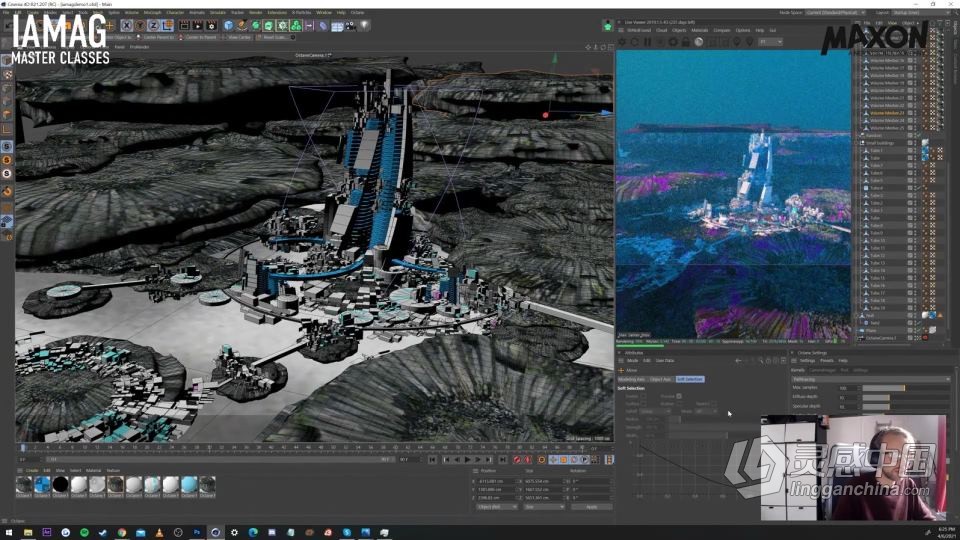Click the Light bulb object icon
This screenshot has height=540, width=960.
point(364,26)
